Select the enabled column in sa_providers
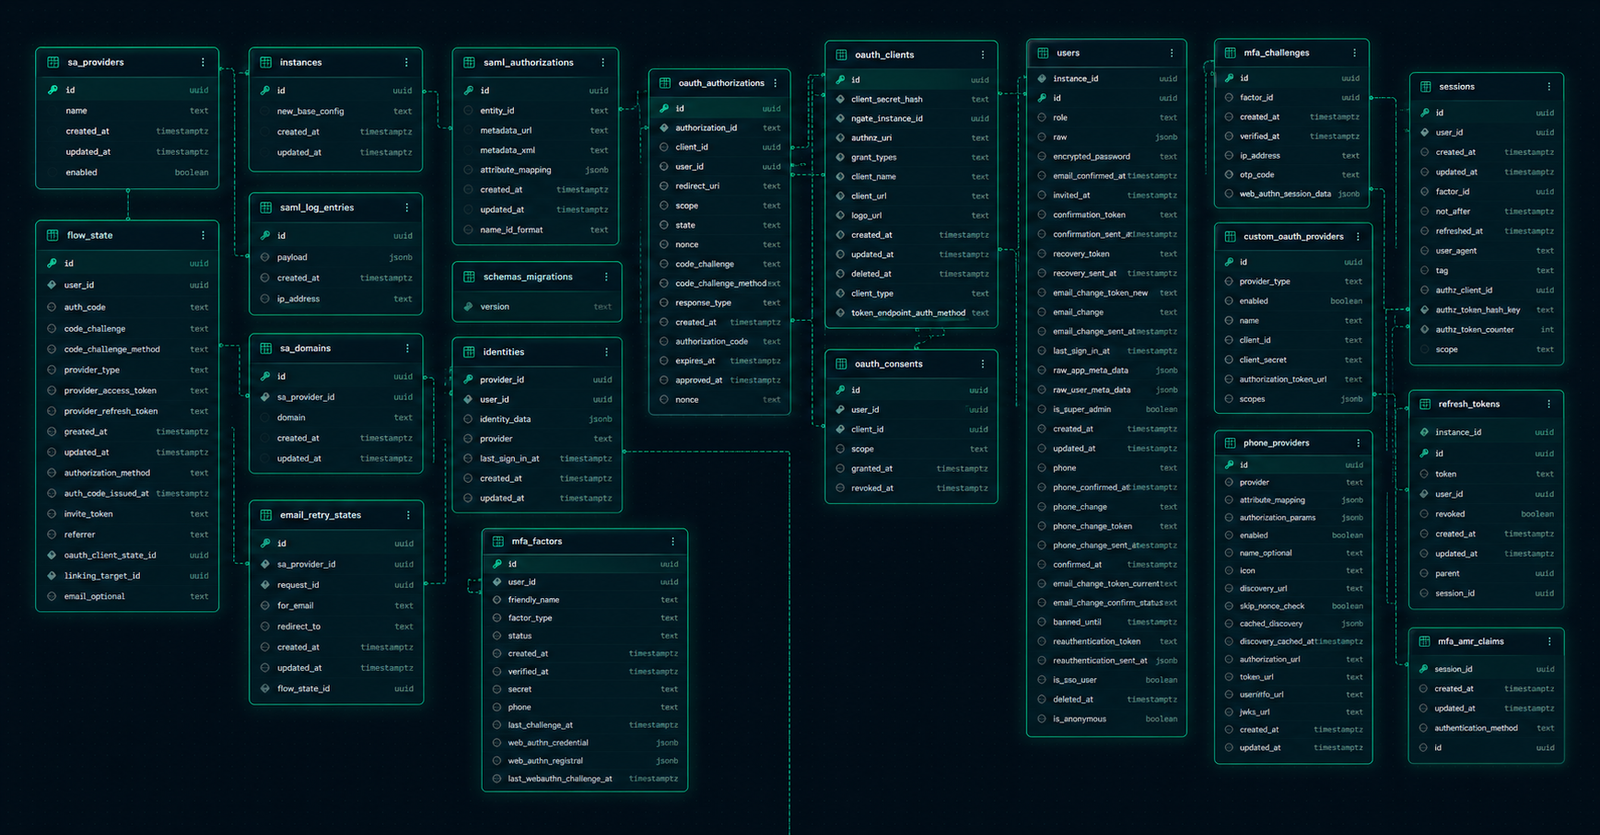The image size is (1600, 835). 128,173
